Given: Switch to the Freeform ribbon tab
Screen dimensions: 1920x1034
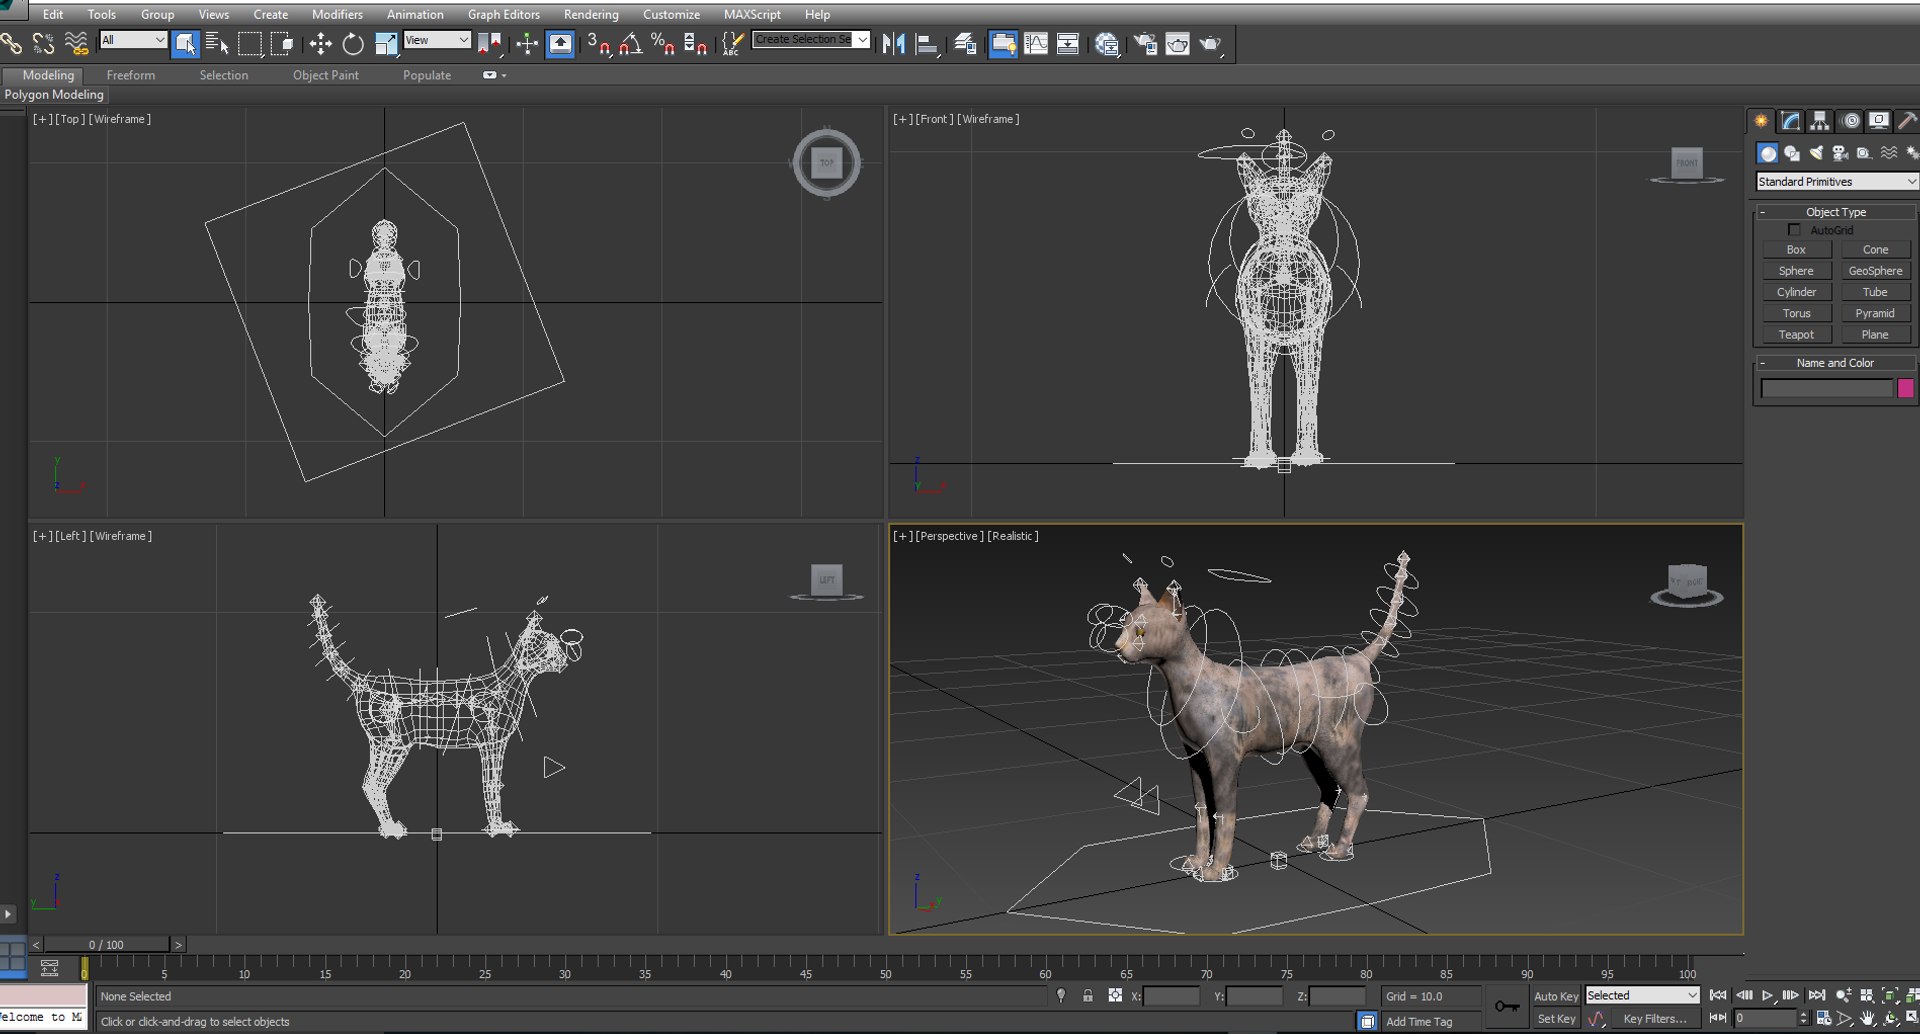Looking at the screenshot, I should [131, 75].
